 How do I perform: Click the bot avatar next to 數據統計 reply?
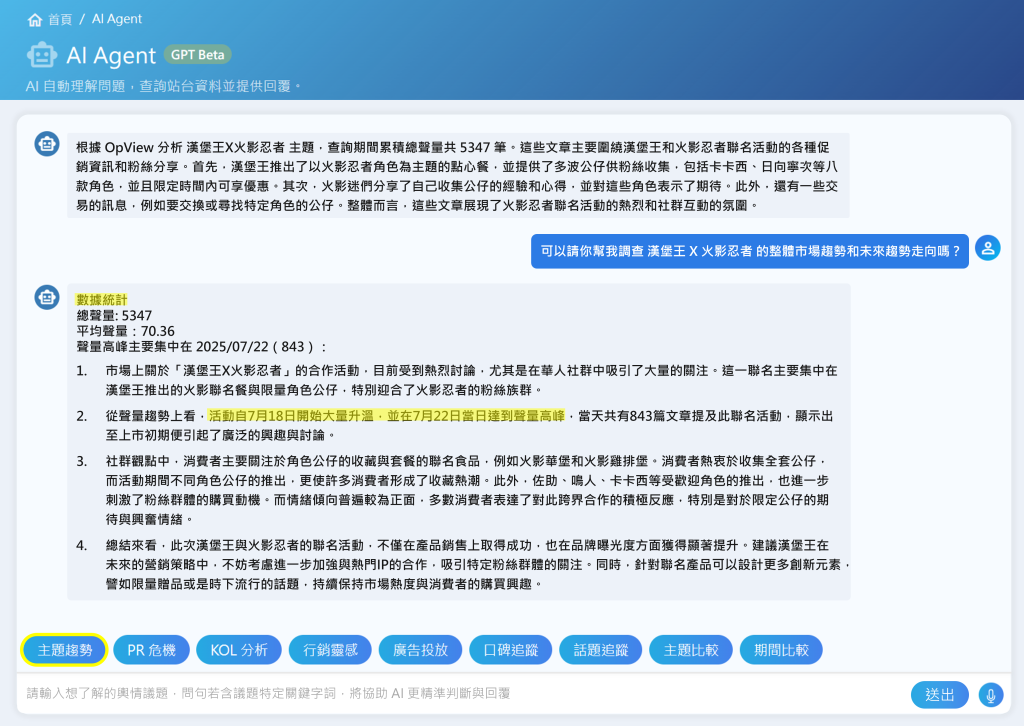pyautogui.click(x=46, y=296)
